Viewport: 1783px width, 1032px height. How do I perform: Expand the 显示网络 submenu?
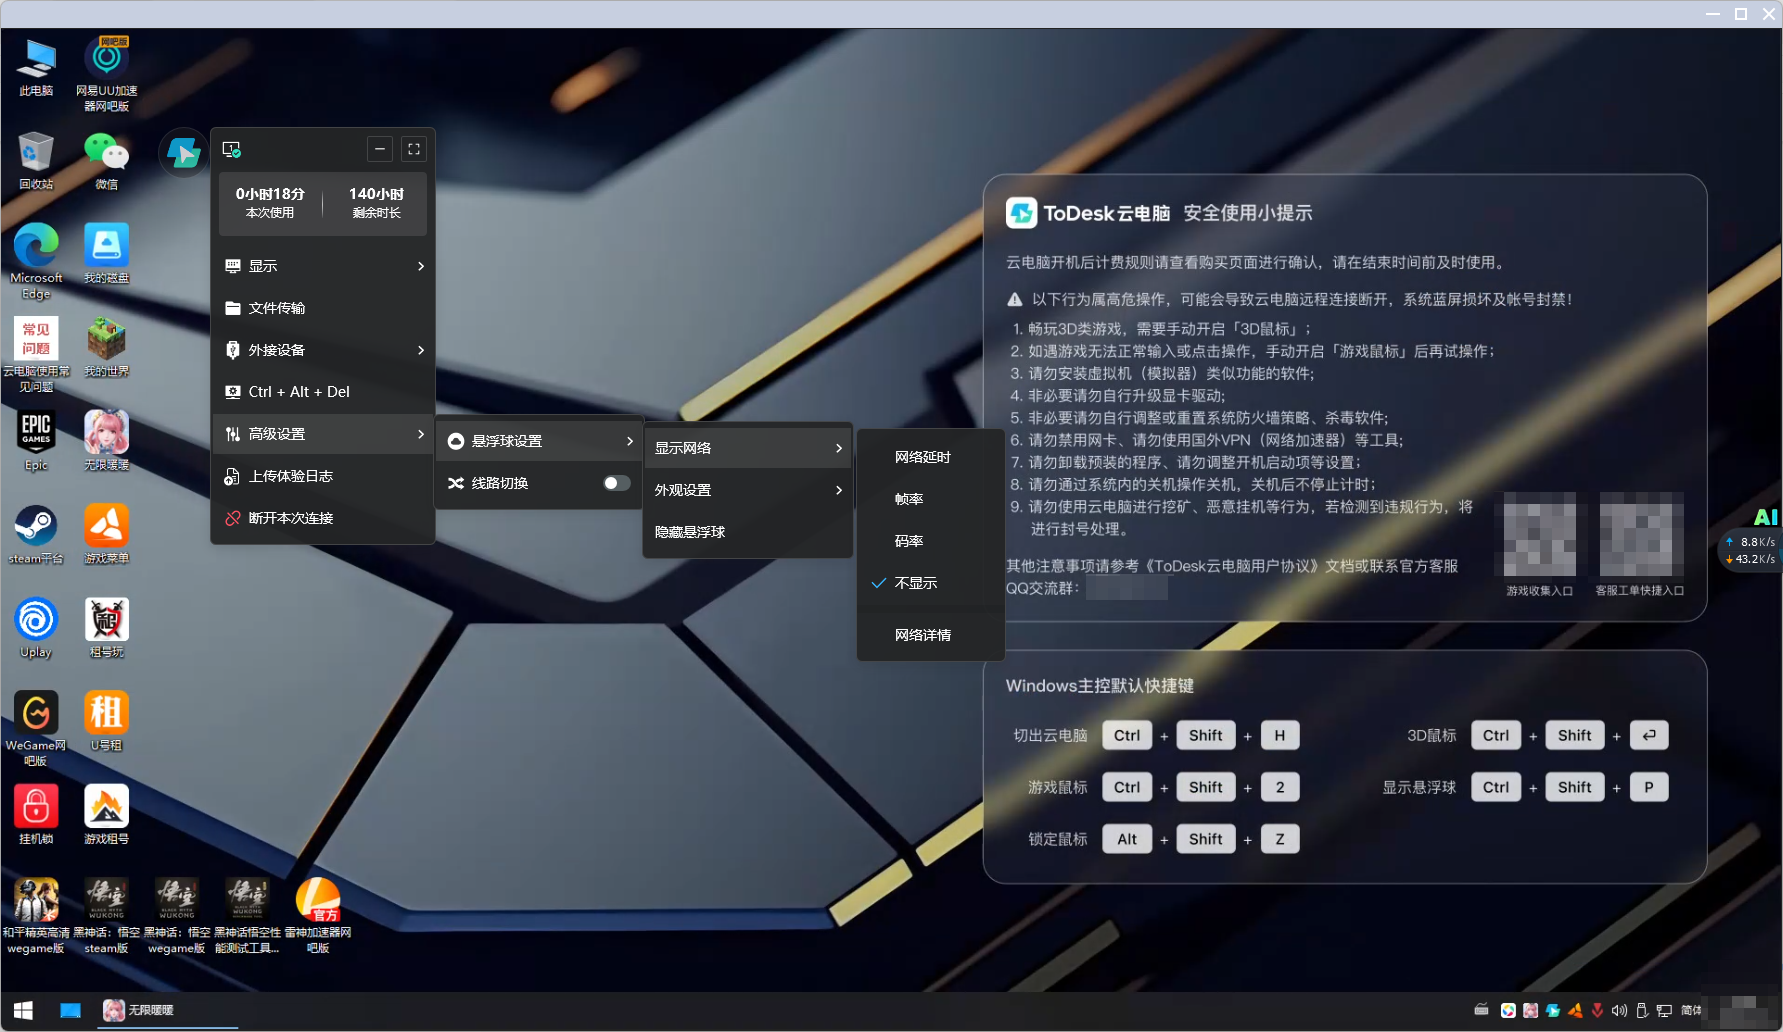point(748,448)
